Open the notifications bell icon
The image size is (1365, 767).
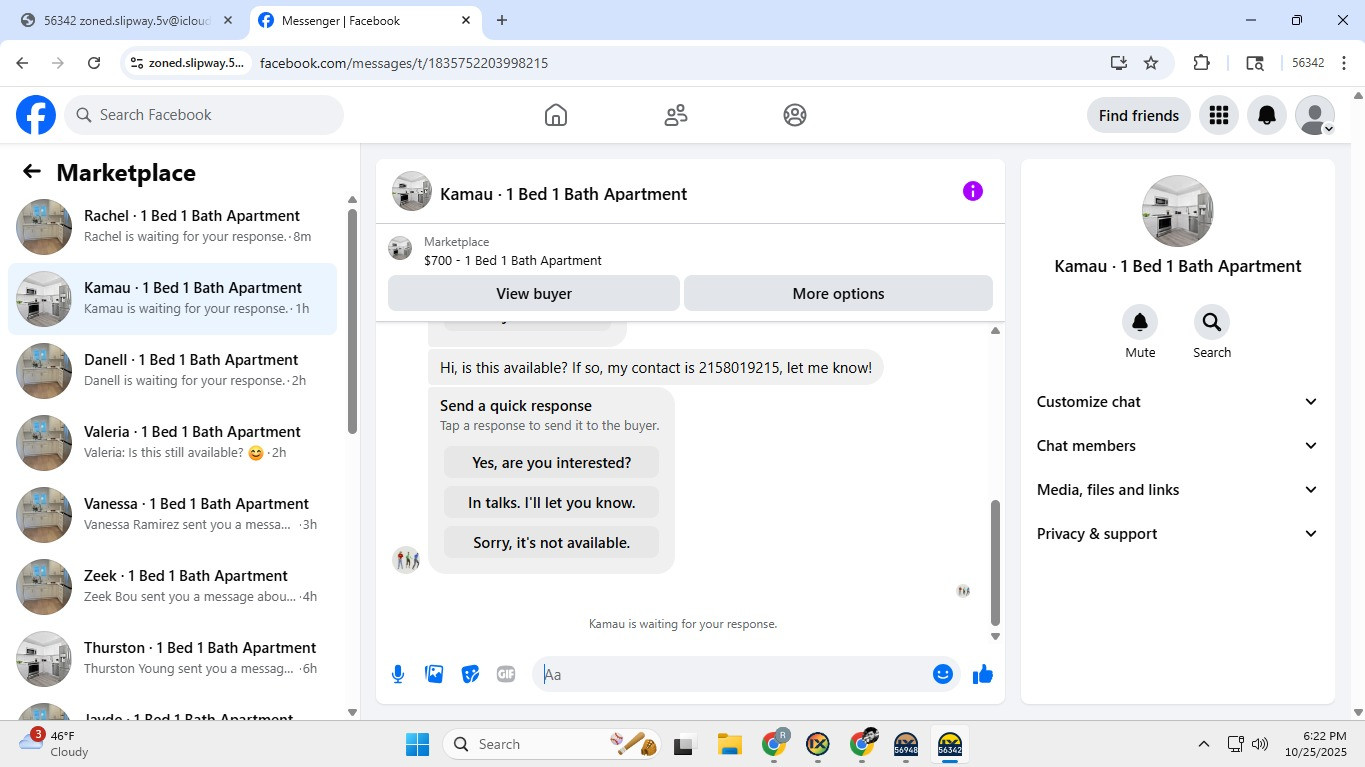click(1267, 115)
